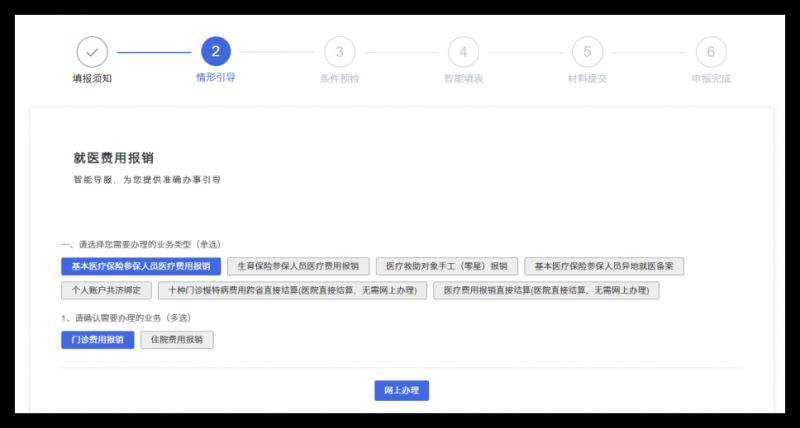Click the 填报须知 step label

click(92, 78)
